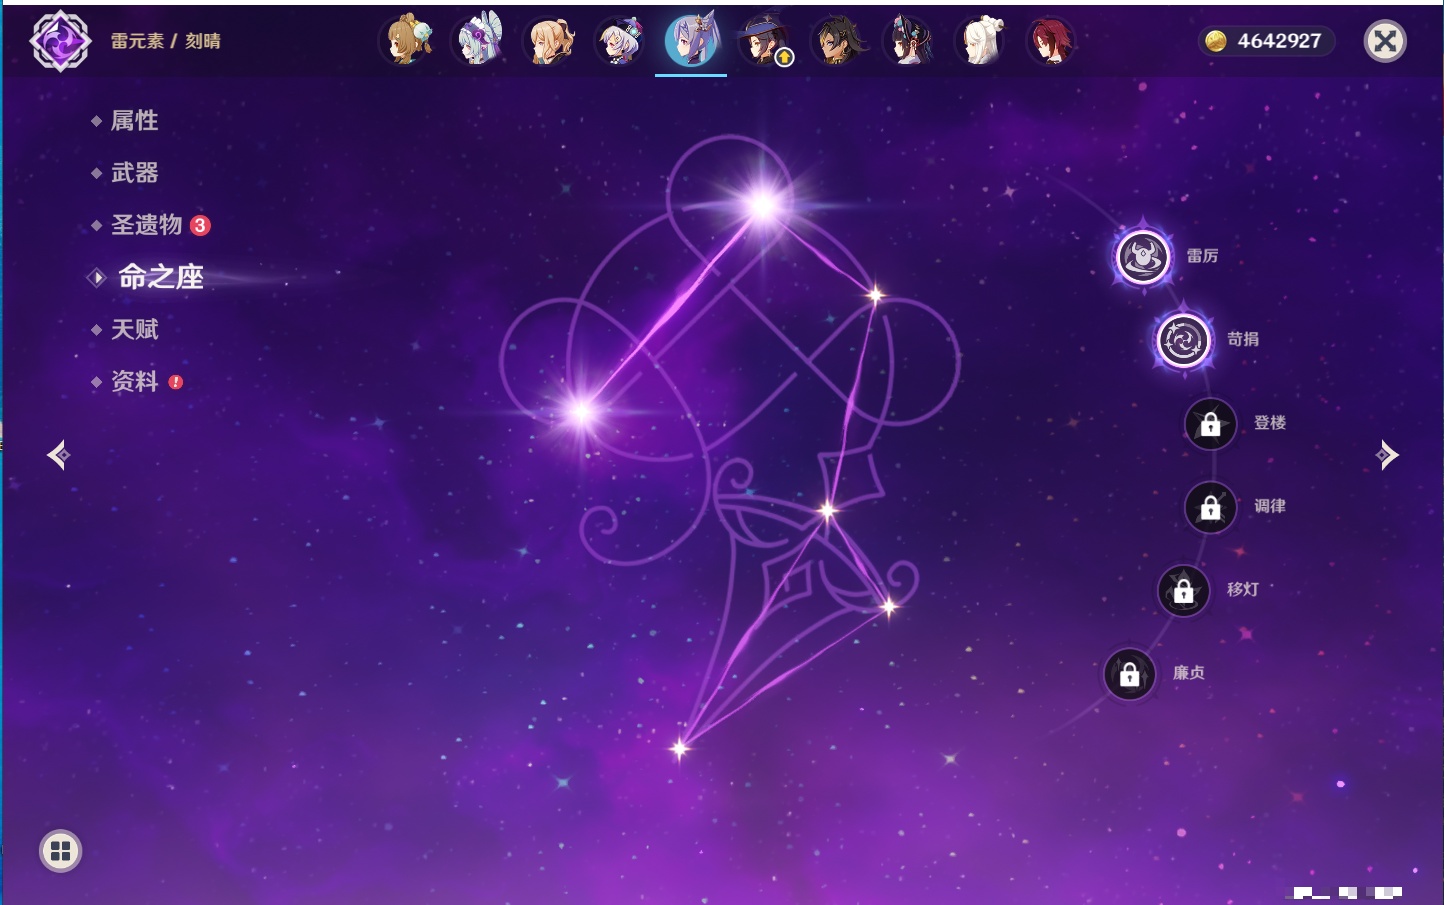This screenshot has width=1444, height=905.
Task: Select the brown-haired avatar with teal bell ornament
Action: (x=408, y=41)
